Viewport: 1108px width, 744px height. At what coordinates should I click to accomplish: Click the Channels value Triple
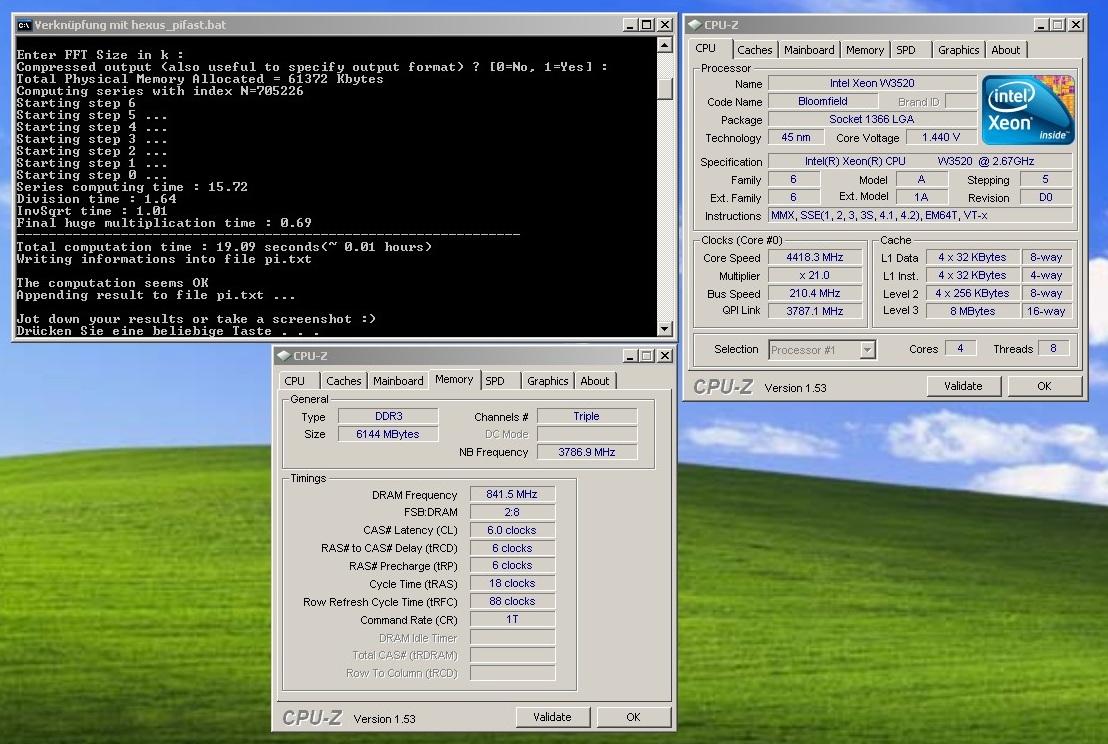[x=587, y=416]
